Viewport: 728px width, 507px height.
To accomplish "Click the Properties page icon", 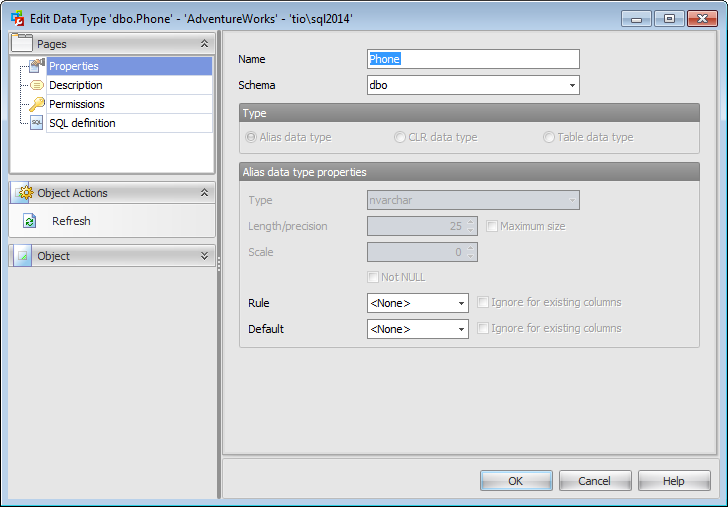I will tap(37, 67).
